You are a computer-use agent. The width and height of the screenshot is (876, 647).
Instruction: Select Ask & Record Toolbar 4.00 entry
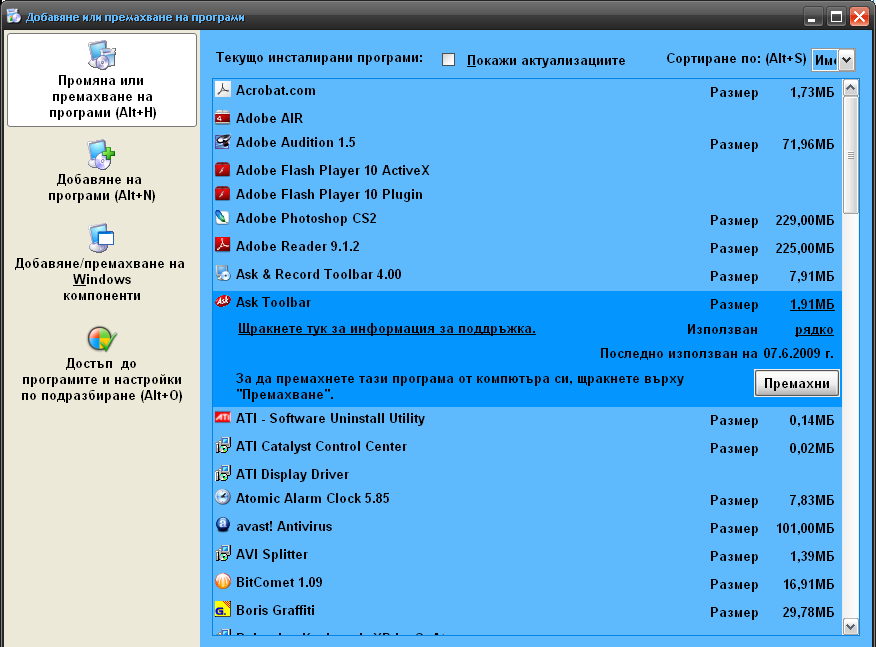(x=527, y=274)
